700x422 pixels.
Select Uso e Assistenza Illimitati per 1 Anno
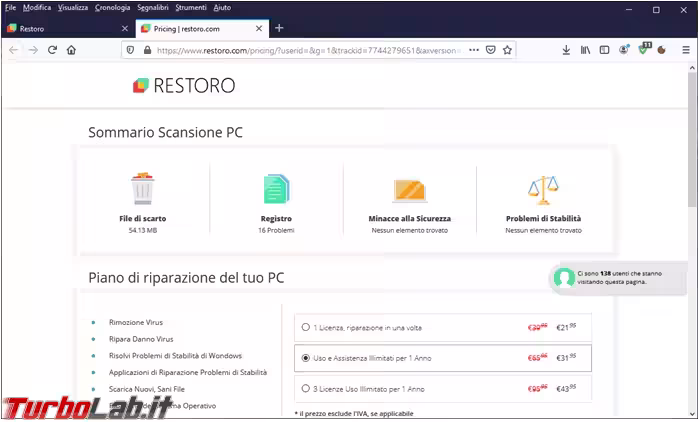coord(305,357)
